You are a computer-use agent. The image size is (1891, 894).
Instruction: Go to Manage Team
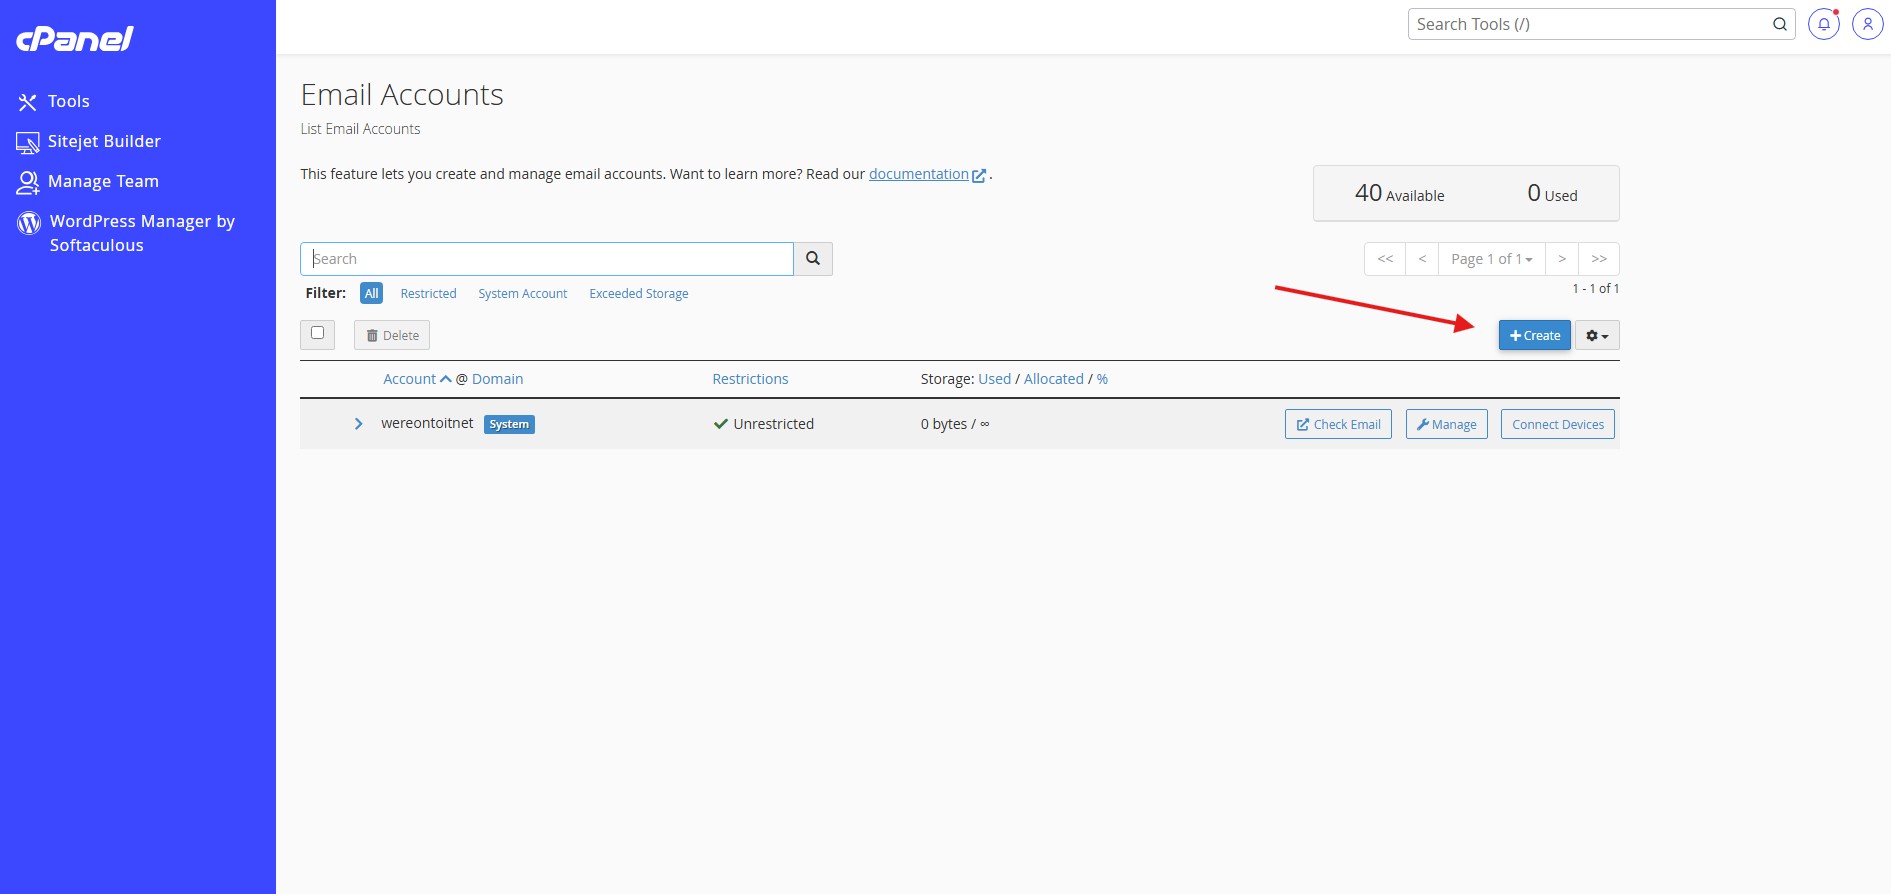click(103, 181)
